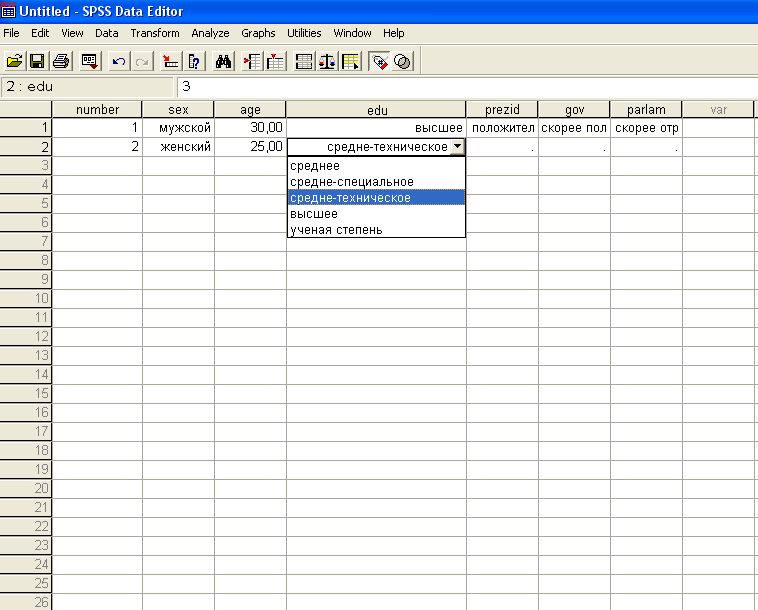Select grayed row 10 header
The height and width of the screenshot is (610, 758).
pos(26,298)
